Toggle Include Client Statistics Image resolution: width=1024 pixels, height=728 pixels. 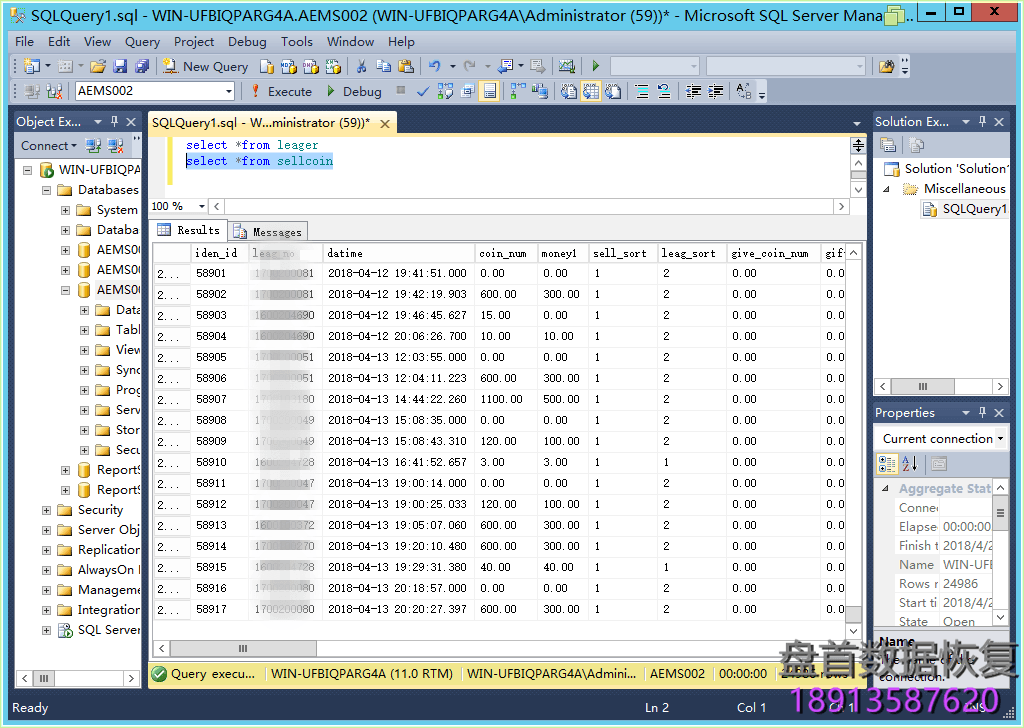pos(539,91)
